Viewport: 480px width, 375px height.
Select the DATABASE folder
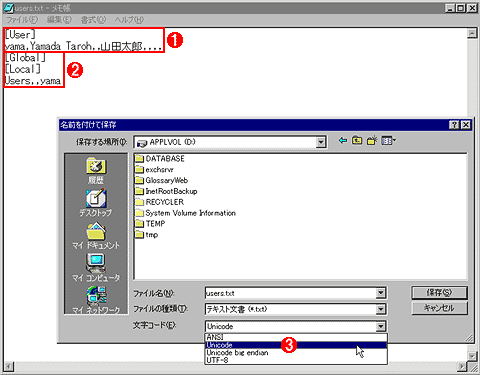tap(160, 159)
